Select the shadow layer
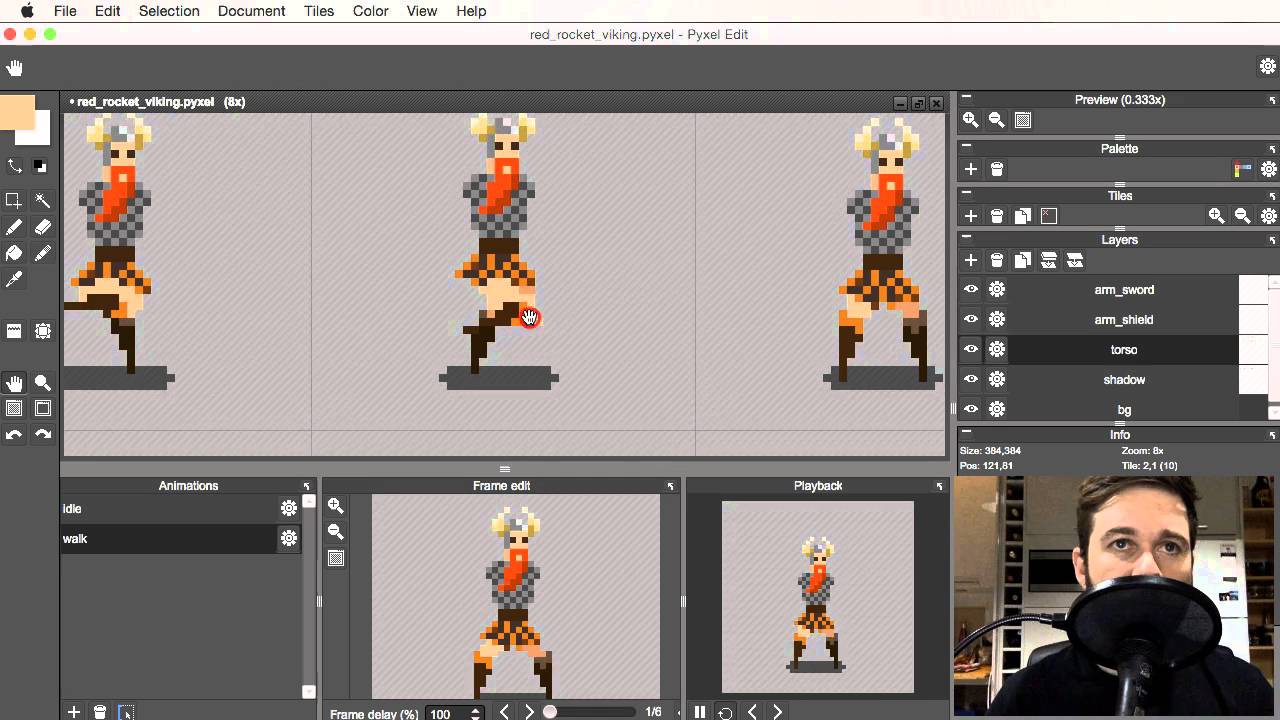 1124,380
